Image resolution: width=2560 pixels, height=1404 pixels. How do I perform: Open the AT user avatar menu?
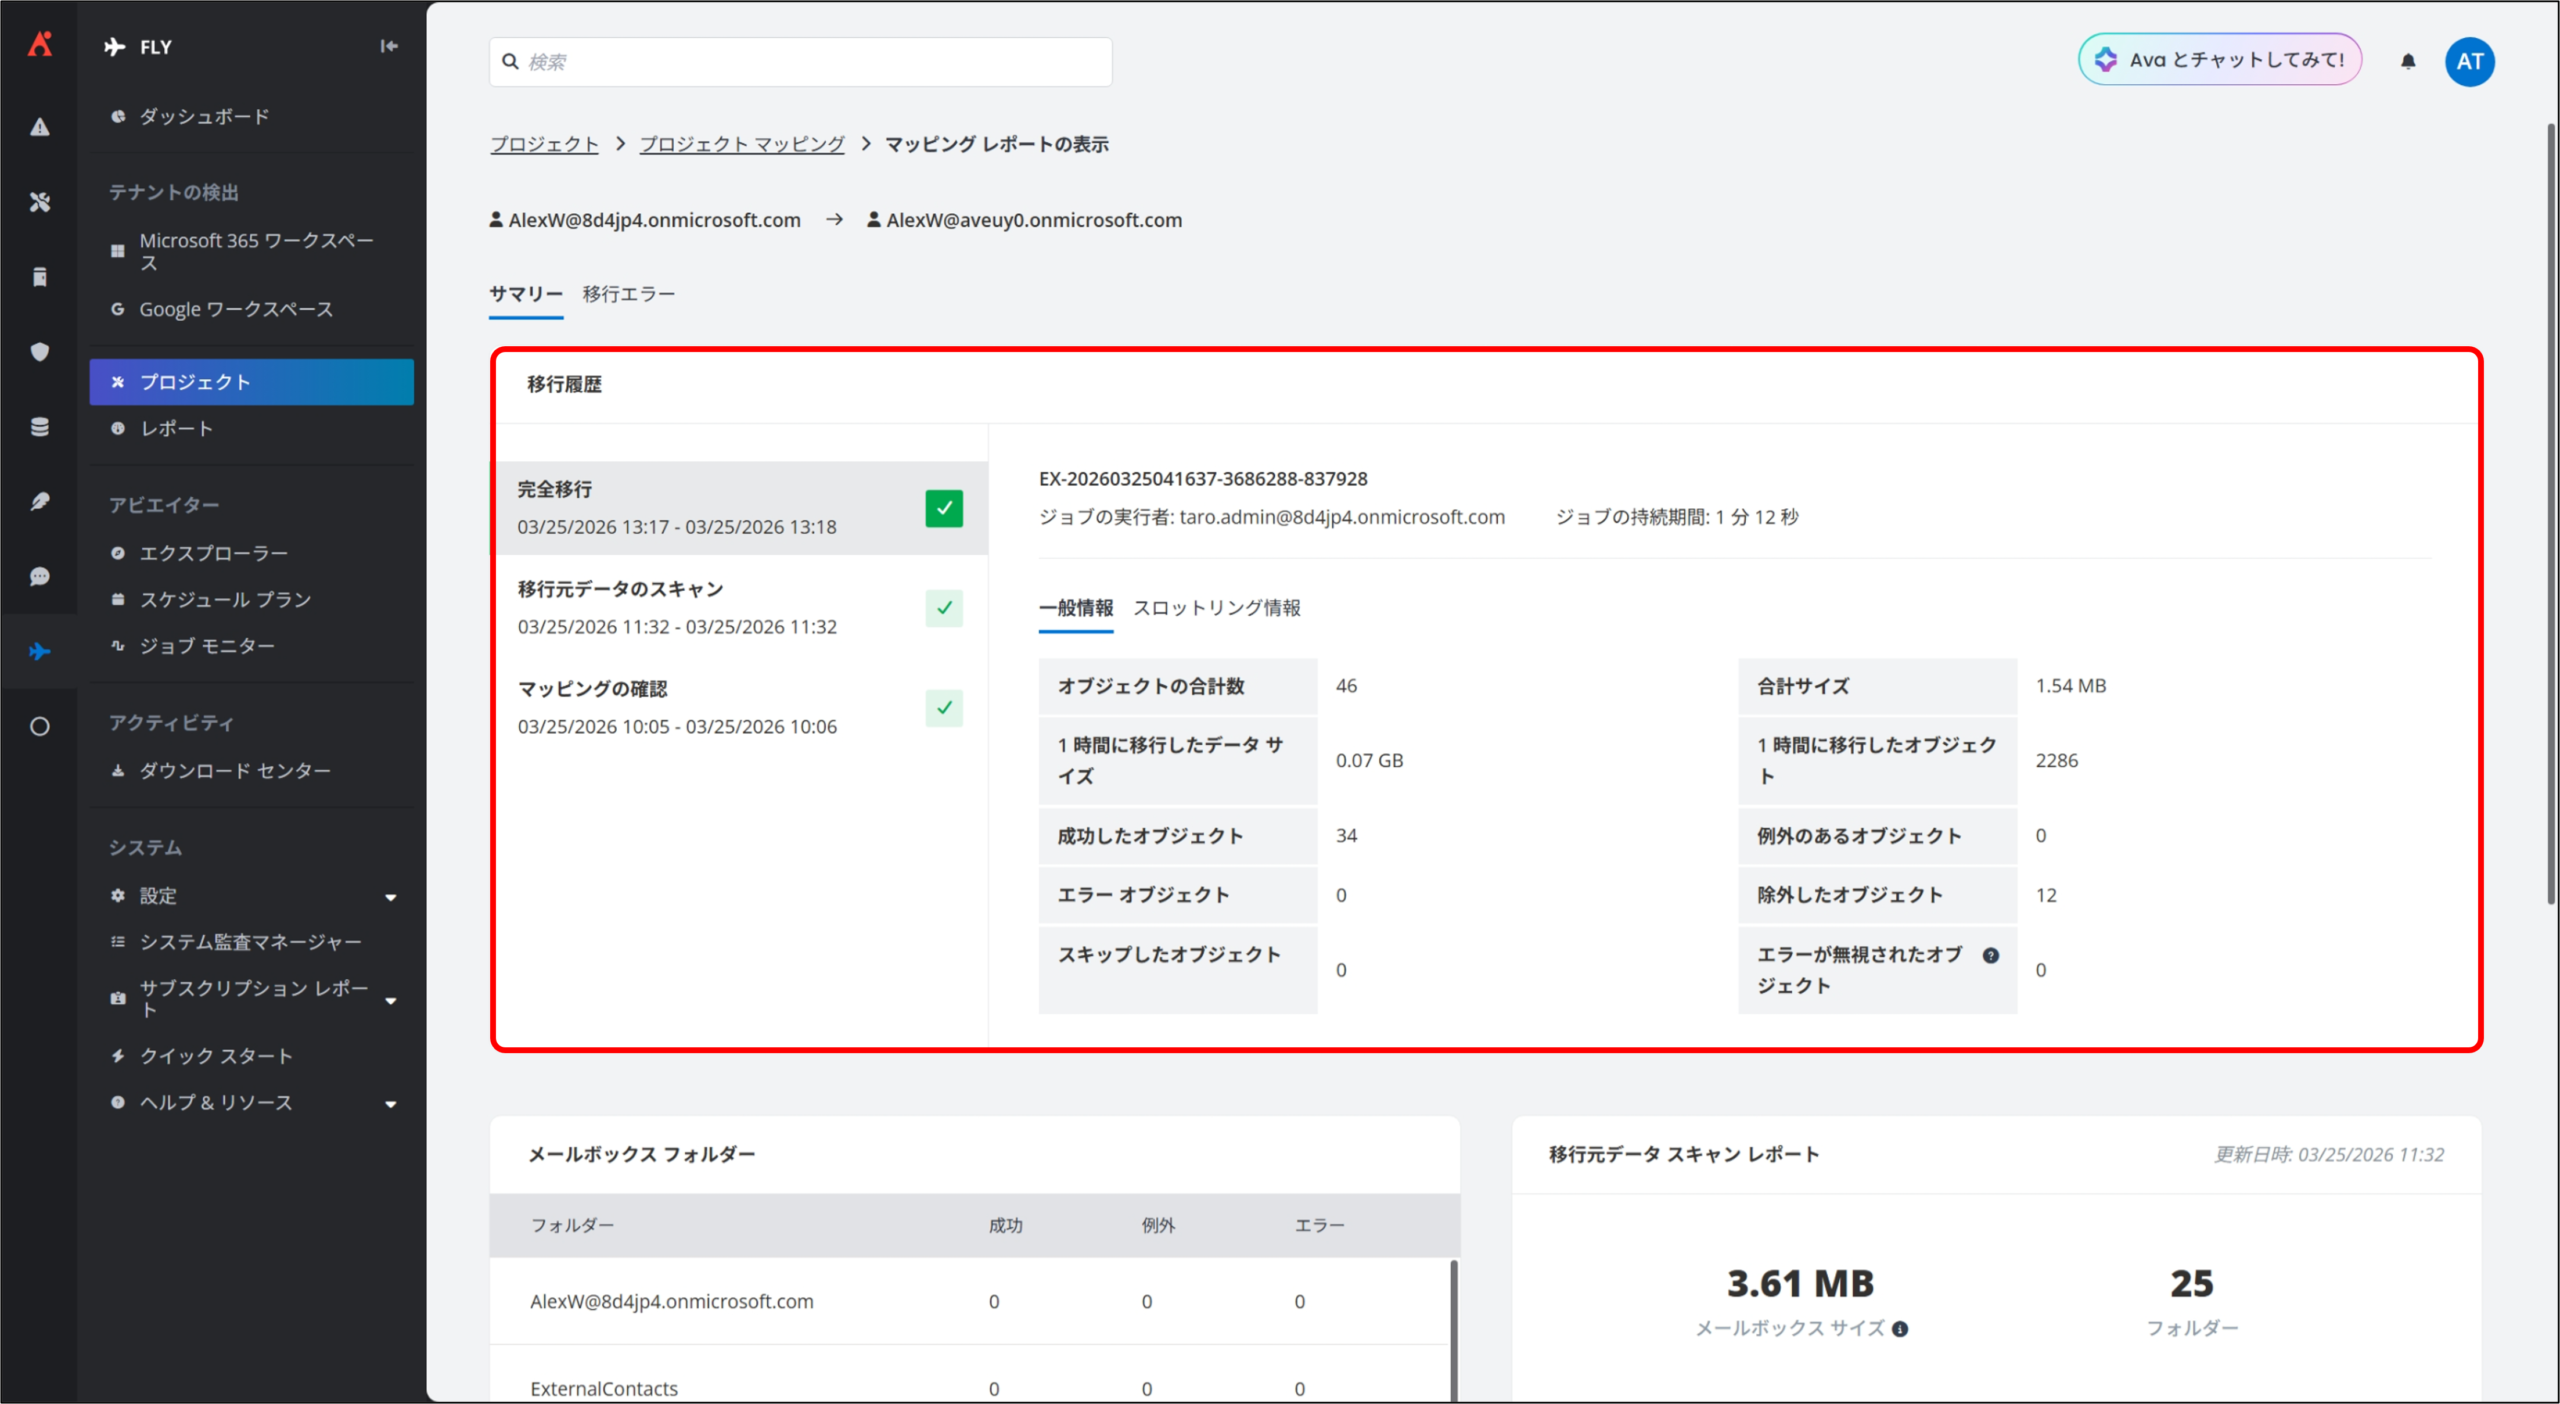[2469, 62]
